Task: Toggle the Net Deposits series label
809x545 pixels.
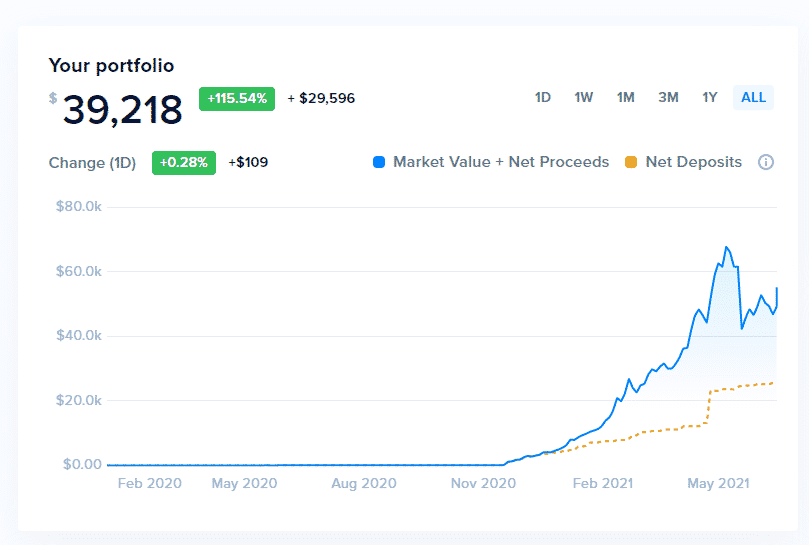Action: click(x=694, y=162)
